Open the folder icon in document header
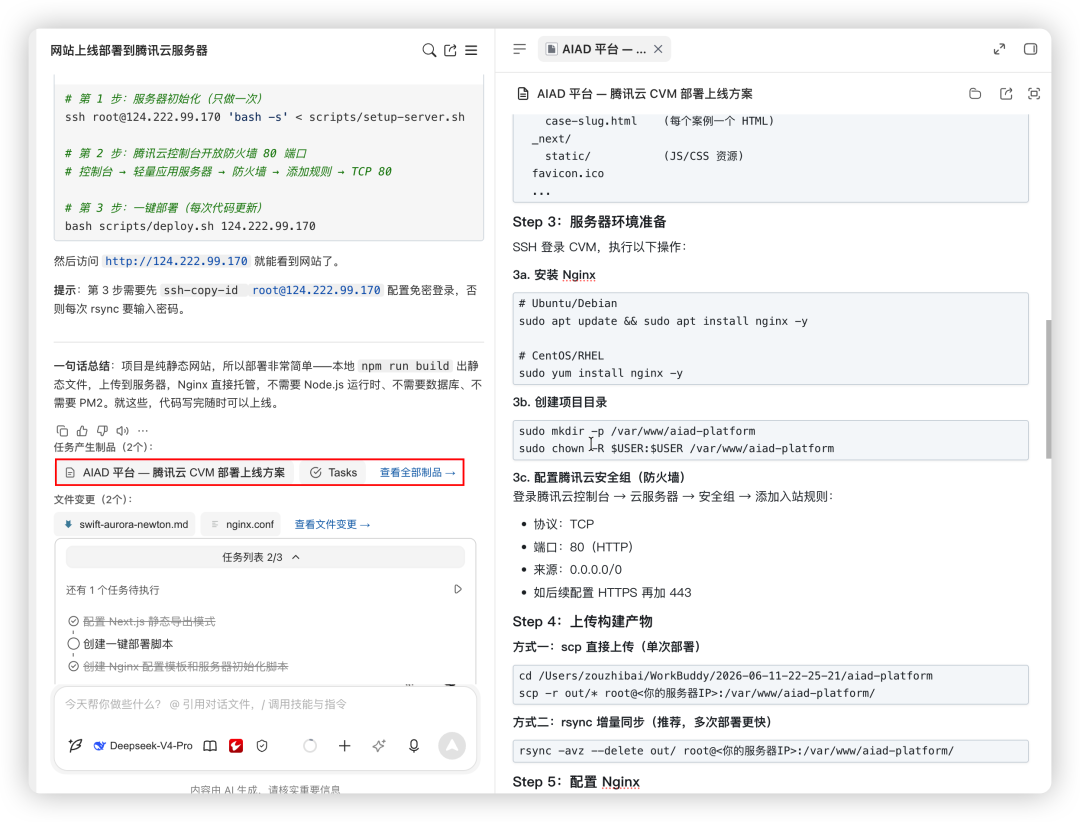Screen dimensions: 1080x822 (x=975, y=94)
